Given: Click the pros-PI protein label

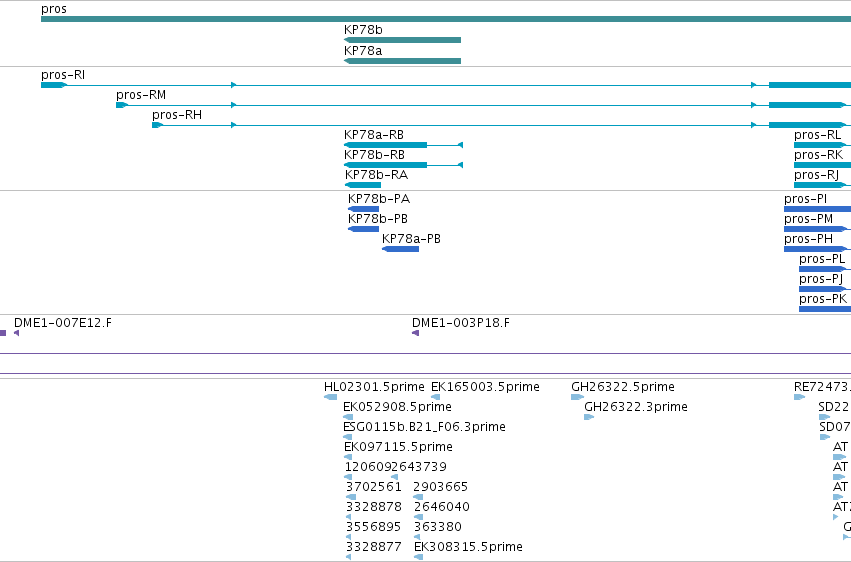Looking at the screenshot, I should (x=805, y=199).
